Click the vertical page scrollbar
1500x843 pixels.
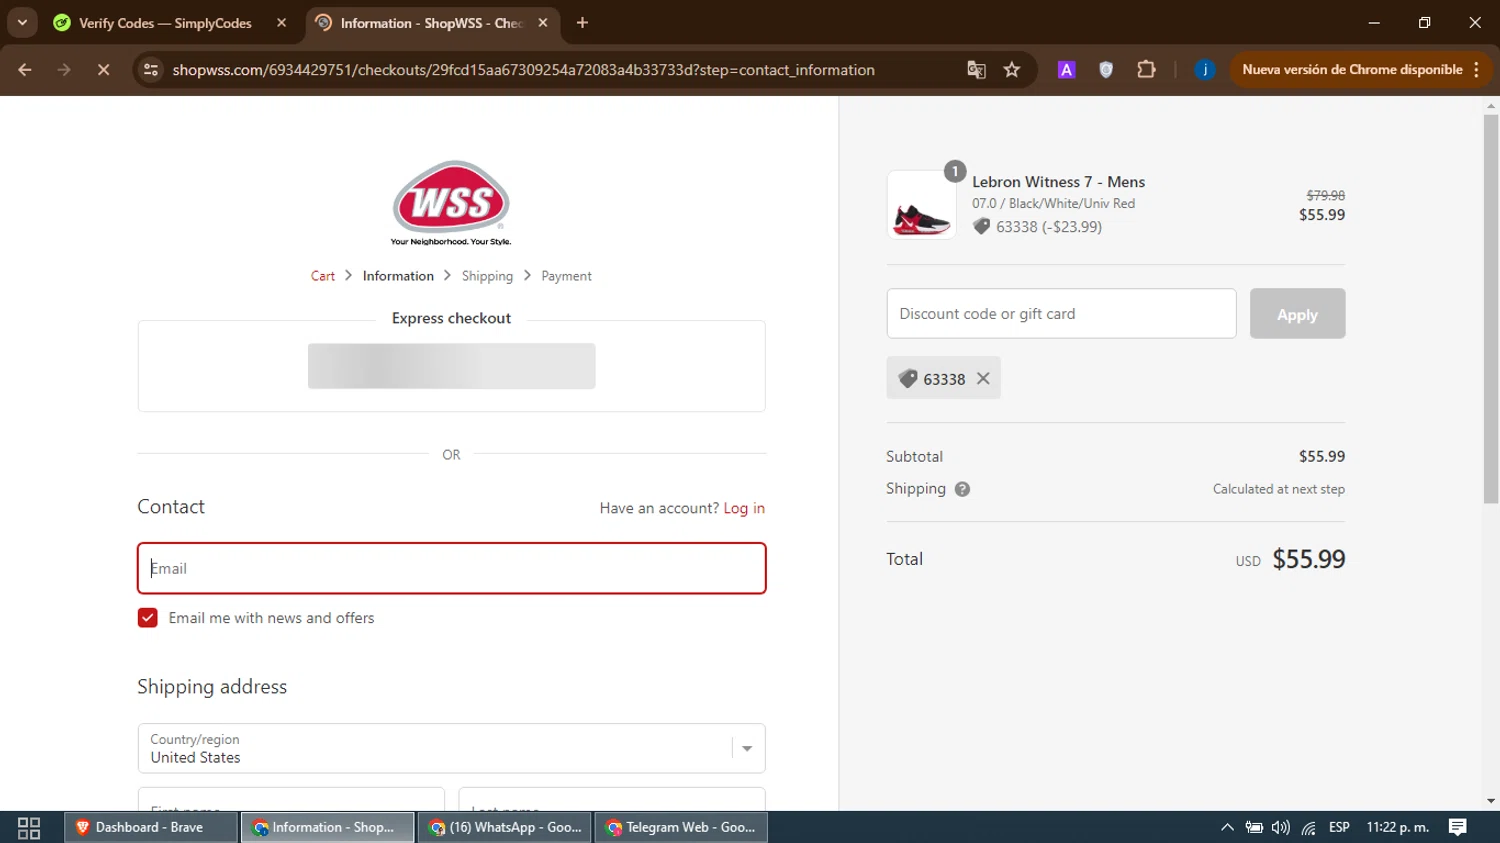tap(1491, 308)
